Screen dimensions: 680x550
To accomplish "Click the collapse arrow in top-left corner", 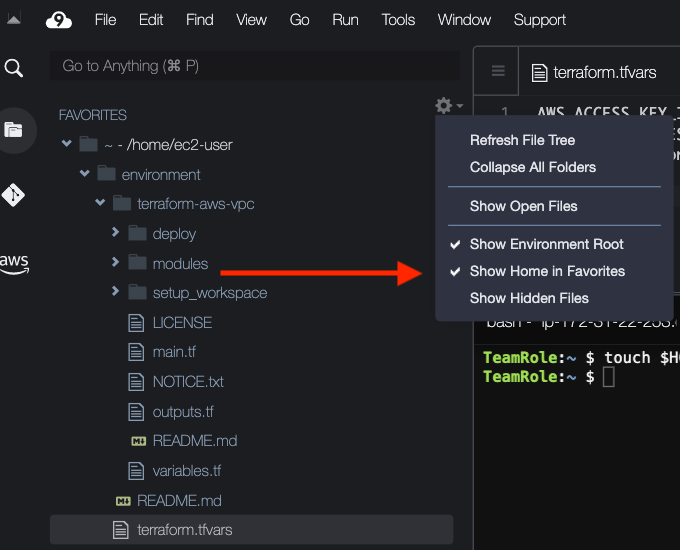I will point(14,20).
